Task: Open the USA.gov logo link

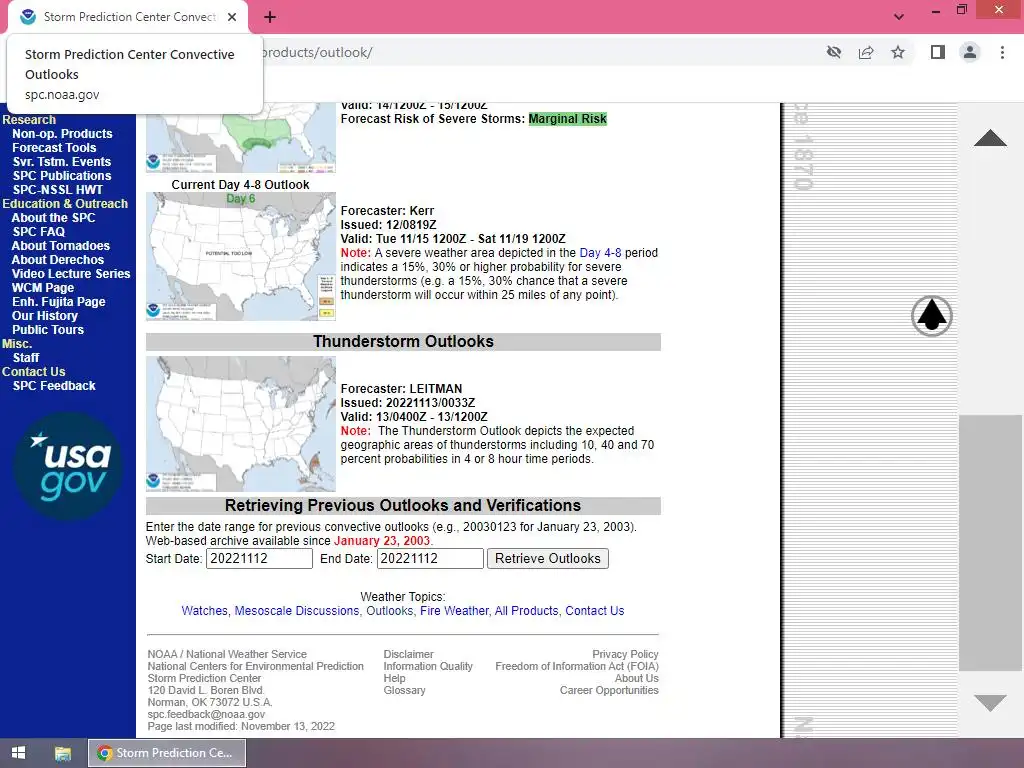Action: 68,466
